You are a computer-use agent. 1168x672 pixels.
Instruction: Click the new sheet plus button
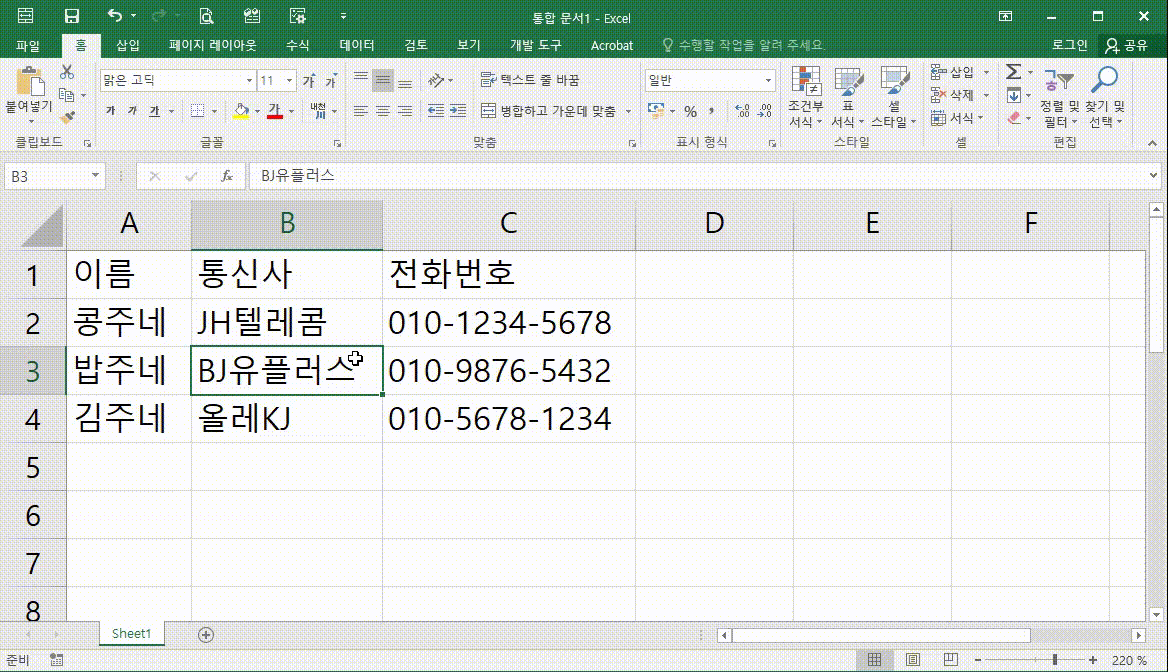coord(206,633)
